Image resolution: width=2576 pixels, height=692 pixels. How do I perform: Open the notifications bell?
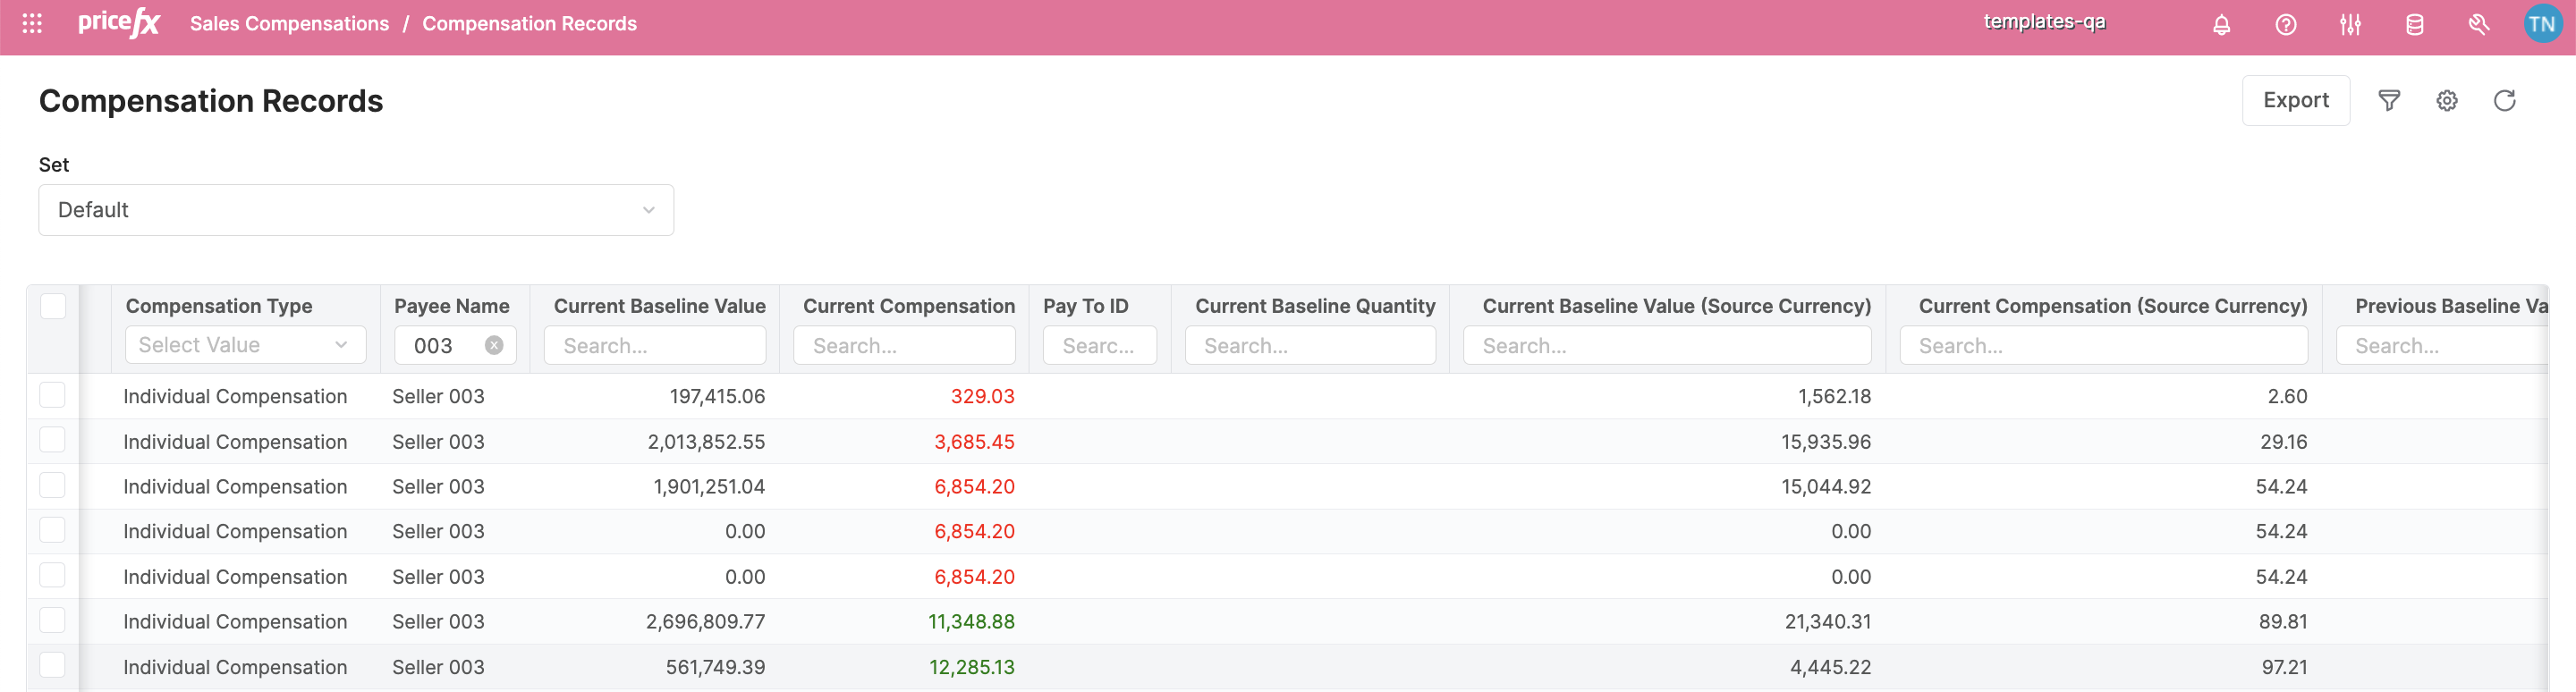pos(2221,25)
